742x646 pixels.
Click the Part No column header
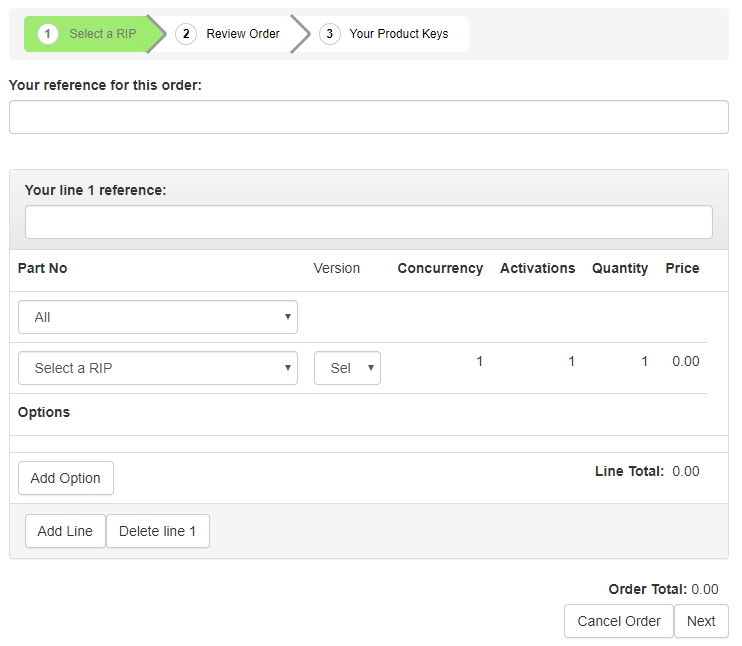pos(43,268)
